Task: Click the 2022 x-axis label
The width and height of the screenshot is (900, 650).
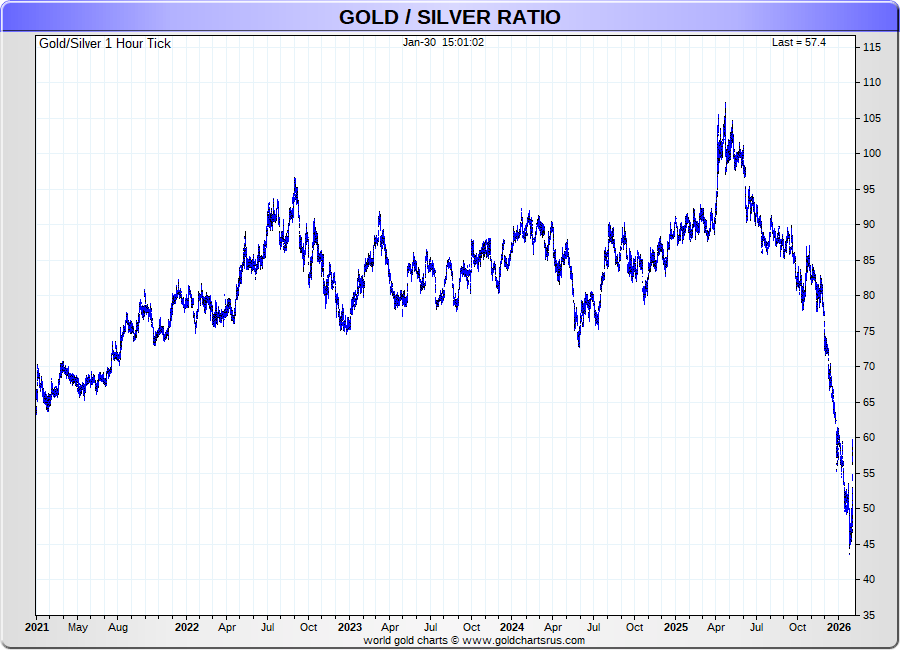Action: point(187,628)
